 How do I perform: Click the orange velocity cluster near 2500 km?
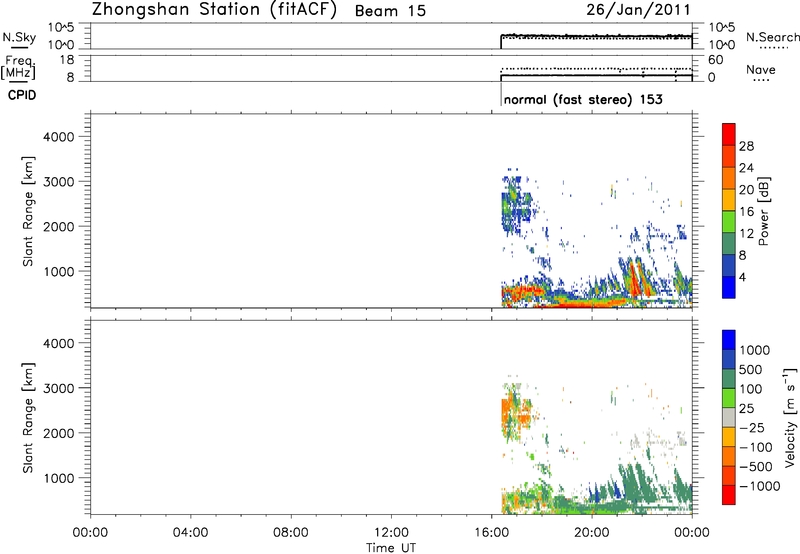click(514, 414)
